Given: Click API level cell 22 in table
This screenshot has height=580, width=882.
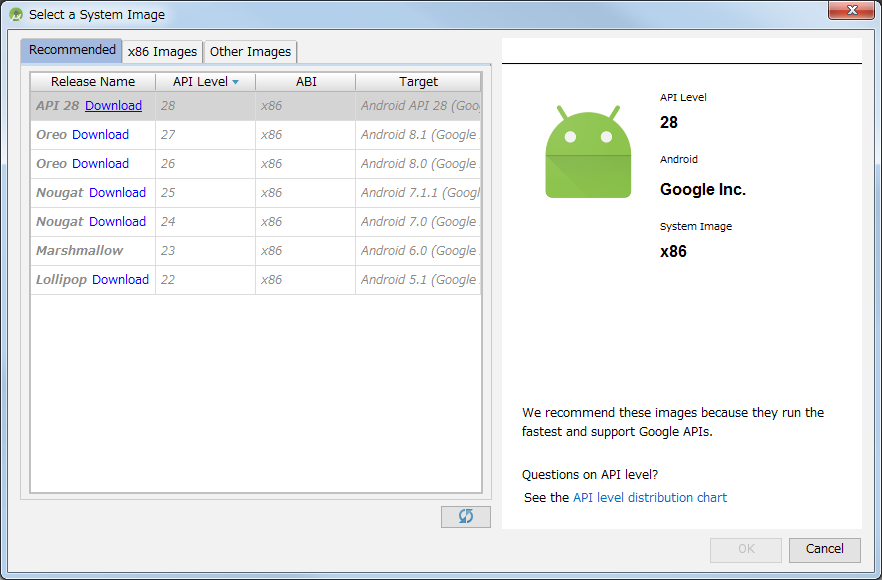Looking at the screenshot, I should pos(205,280).
